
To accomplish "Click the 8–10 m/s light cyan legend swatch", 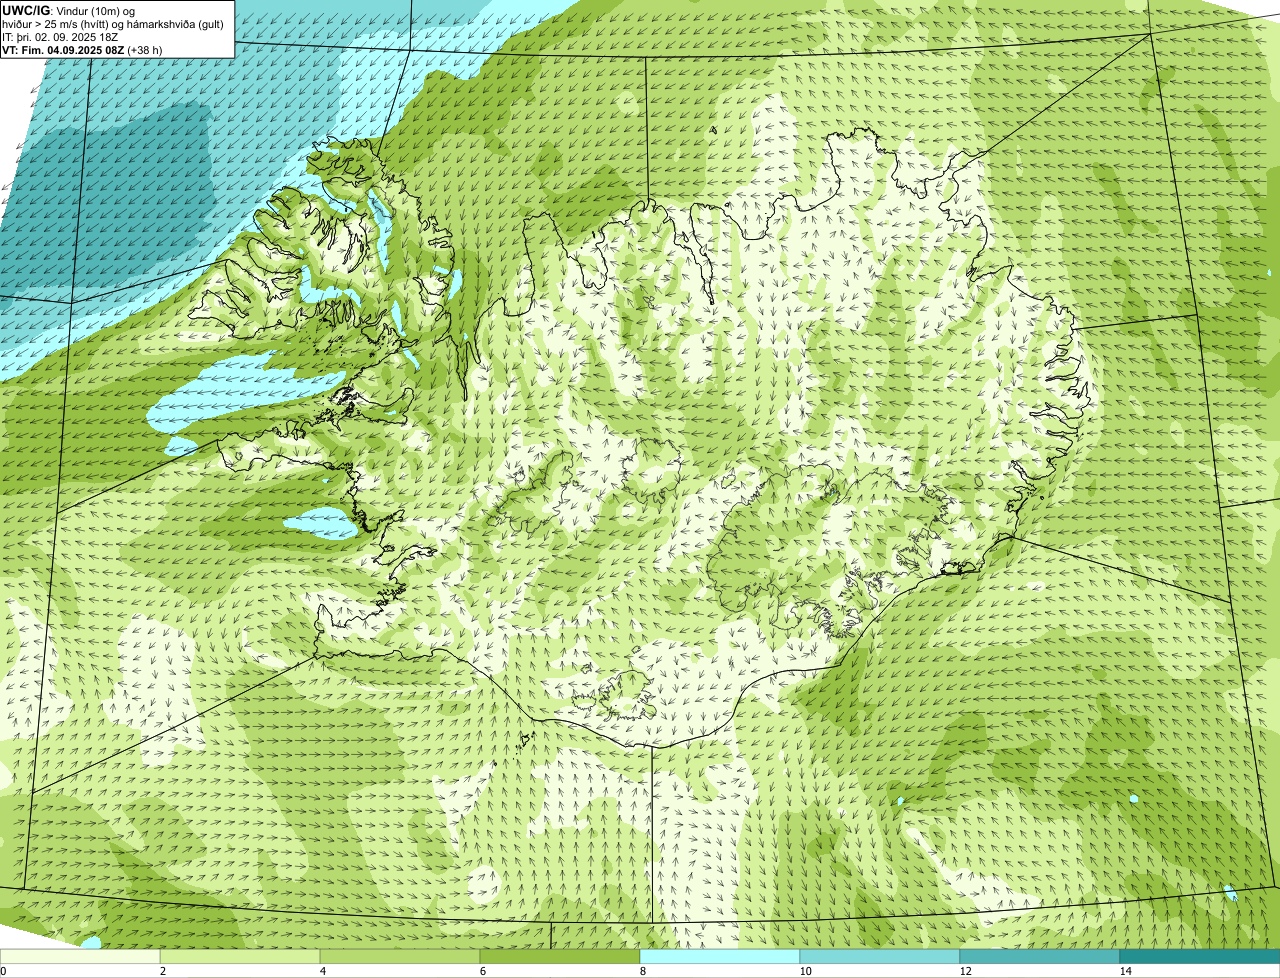I will [x=720, y=957].
